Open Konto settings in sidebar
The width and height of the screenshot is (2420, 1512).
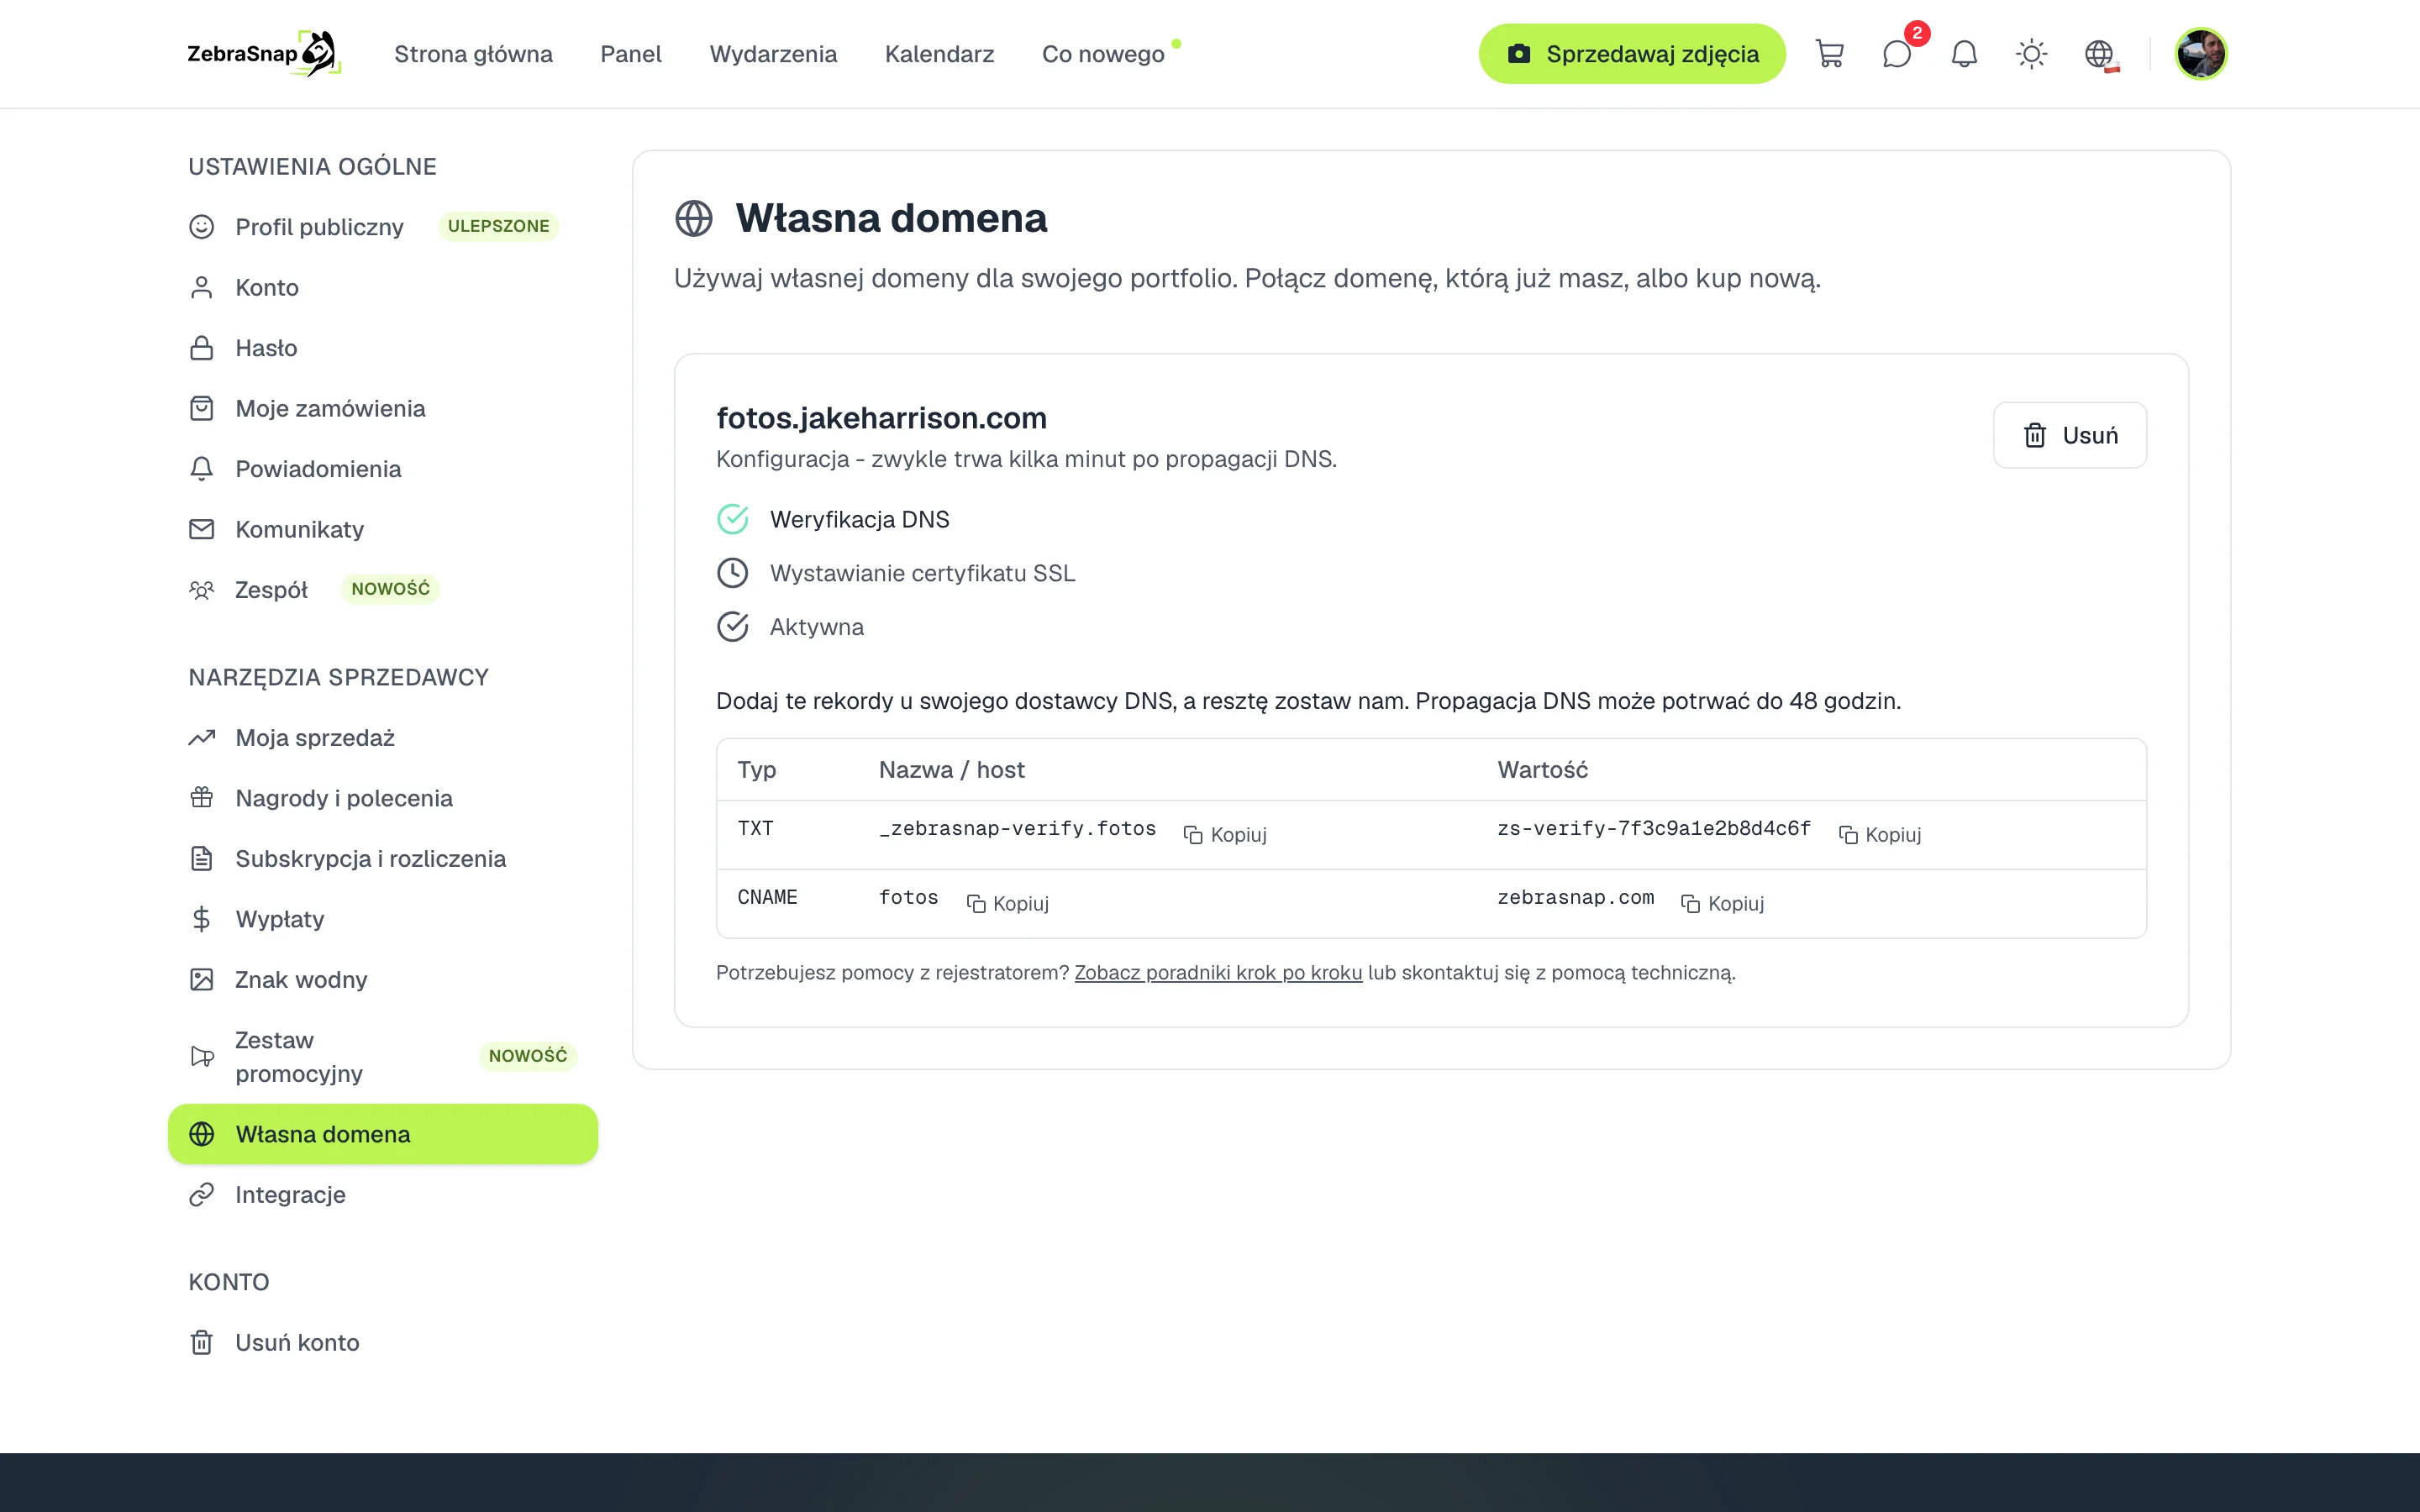[383, 287]
